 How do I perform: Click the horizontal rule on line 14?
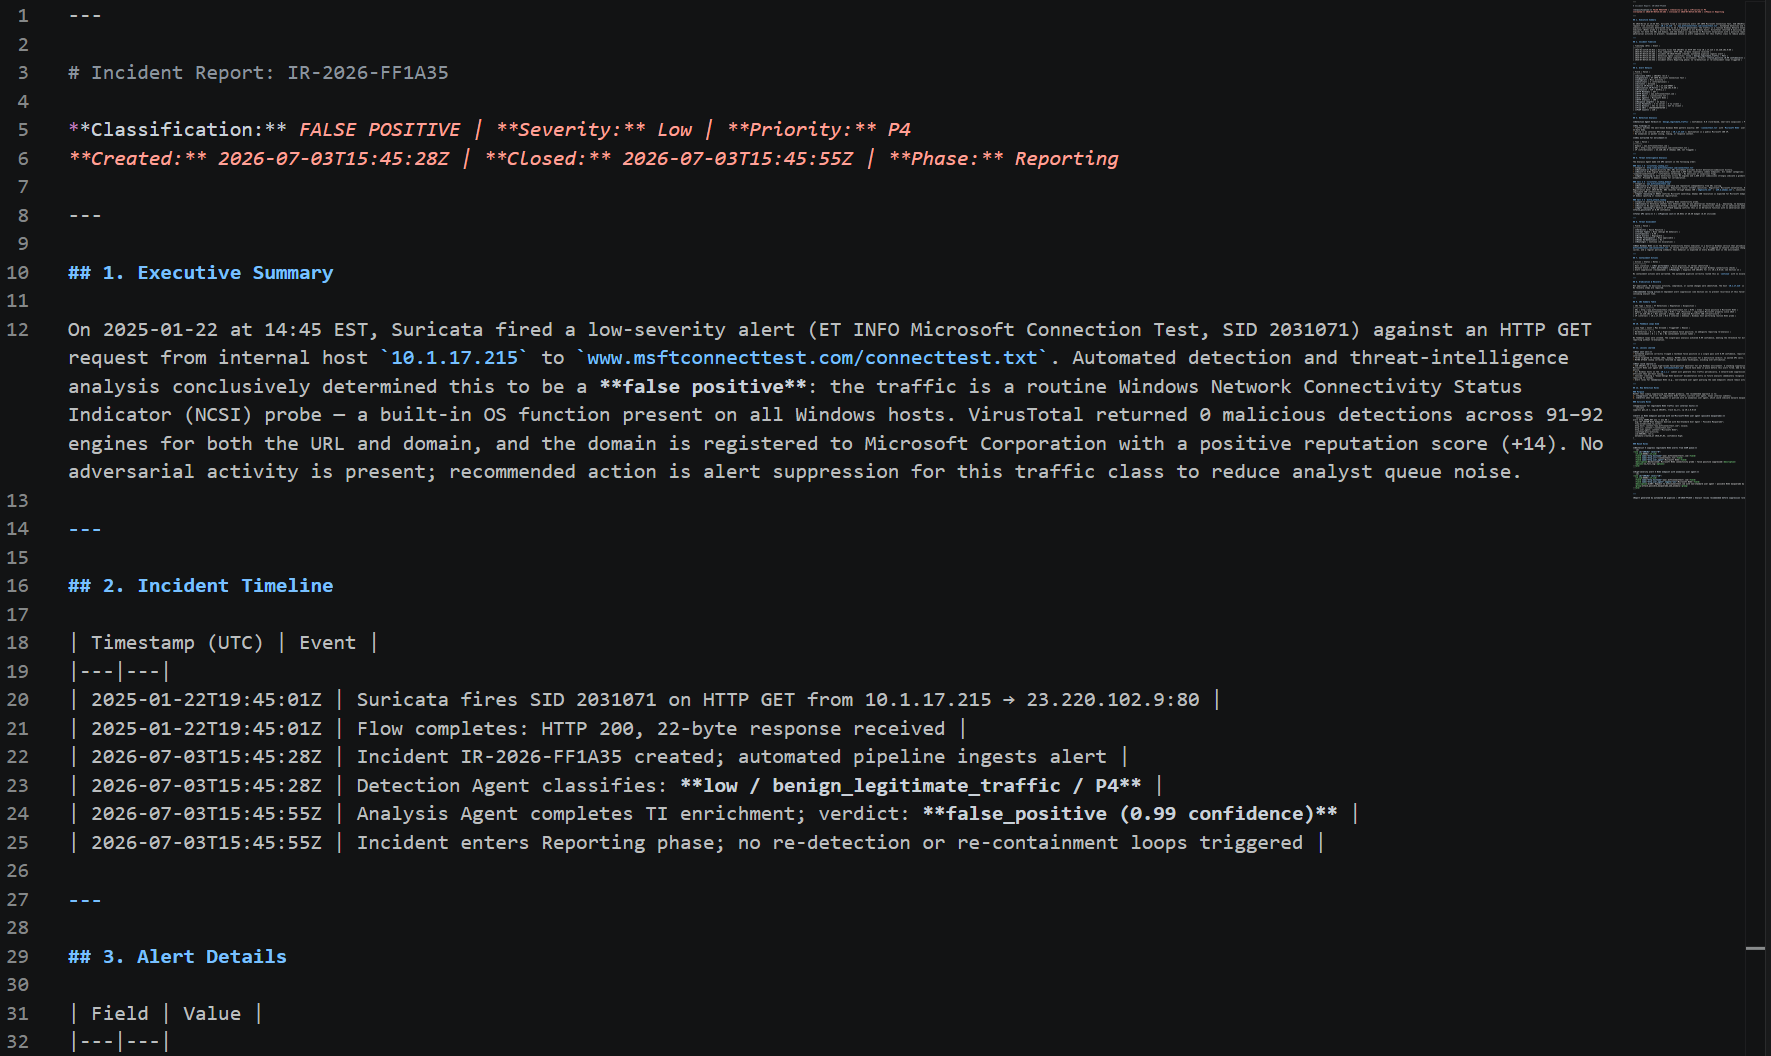pos(85,528)
